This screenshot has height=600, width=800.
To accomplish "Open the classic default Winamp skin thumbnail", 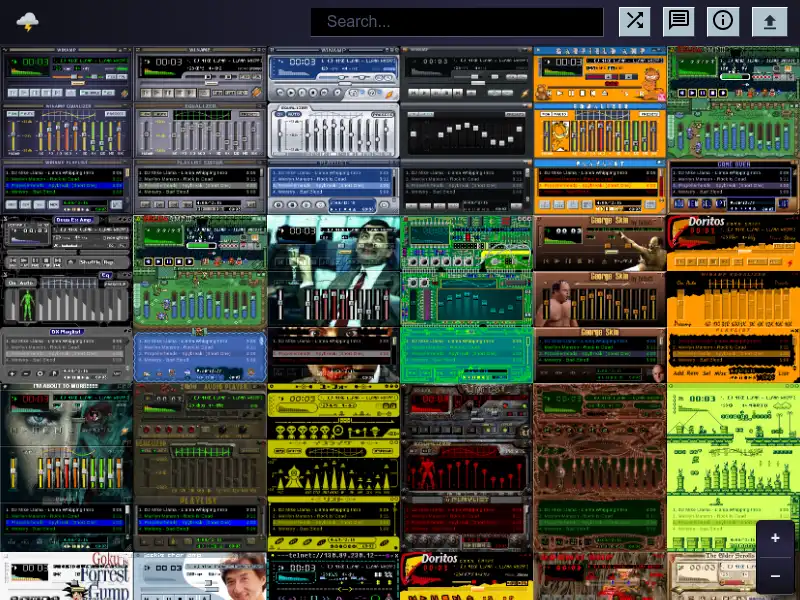I will 66,130.
